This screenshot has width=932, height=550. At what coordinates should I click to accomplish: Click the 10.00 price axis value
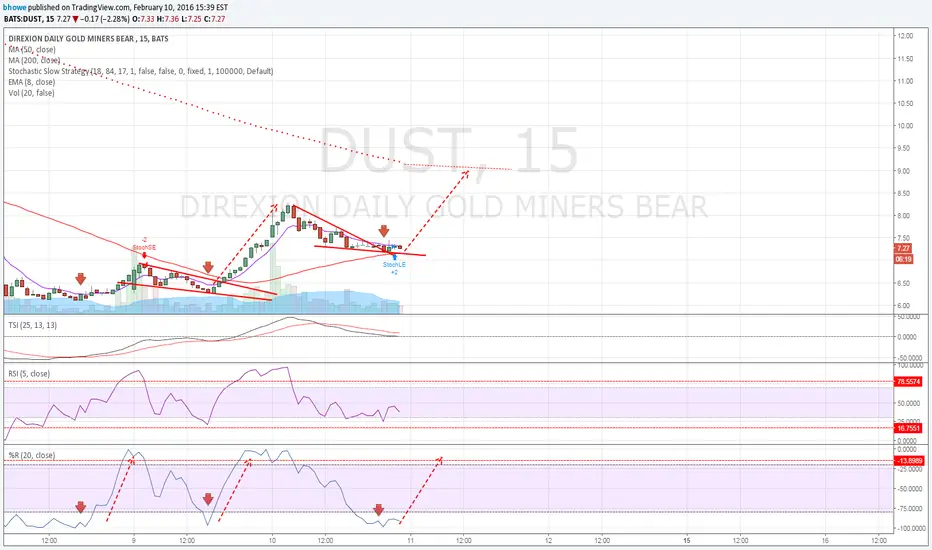(905, 126)
